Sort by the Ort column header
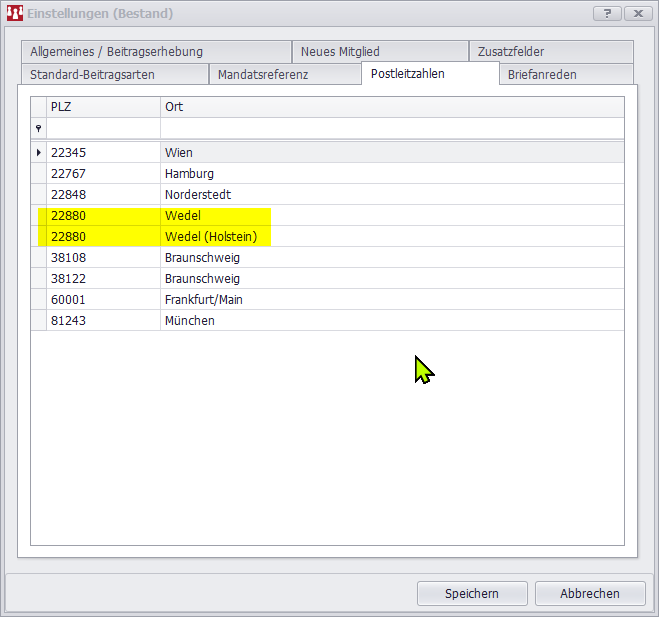This screenshot has height=617, width=659. (390, 107)
